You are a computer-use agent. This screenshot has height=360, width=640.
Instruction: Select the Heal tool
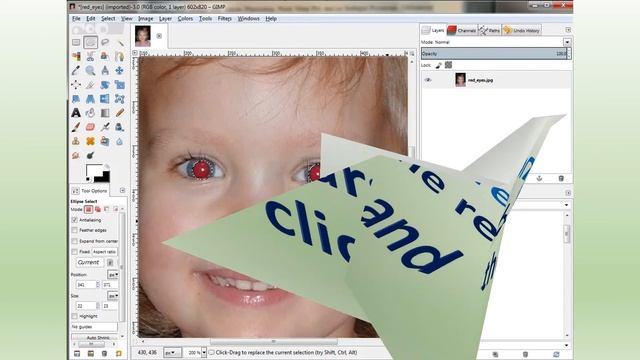[x=90, y=141]
